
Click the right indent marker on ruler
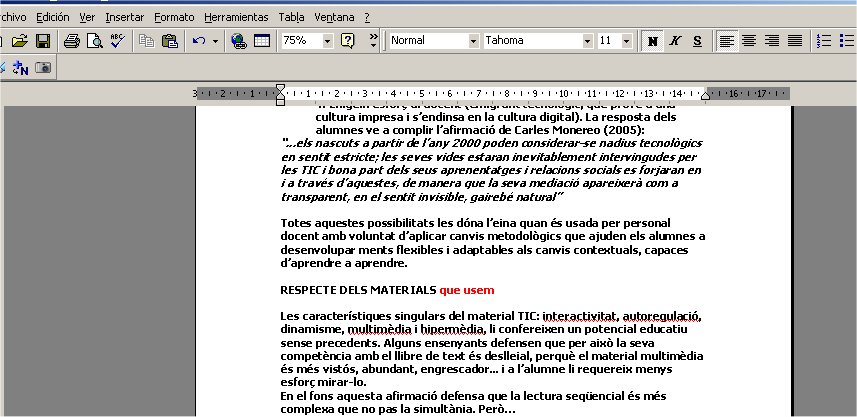pos(706,96)
